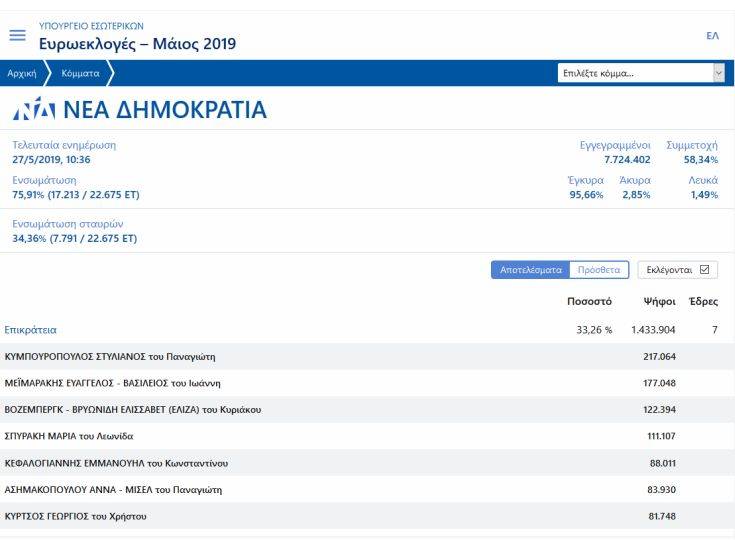
Task: Click the Ευρωεκλογές – Μάιος 2019 title
Action: 138,45
